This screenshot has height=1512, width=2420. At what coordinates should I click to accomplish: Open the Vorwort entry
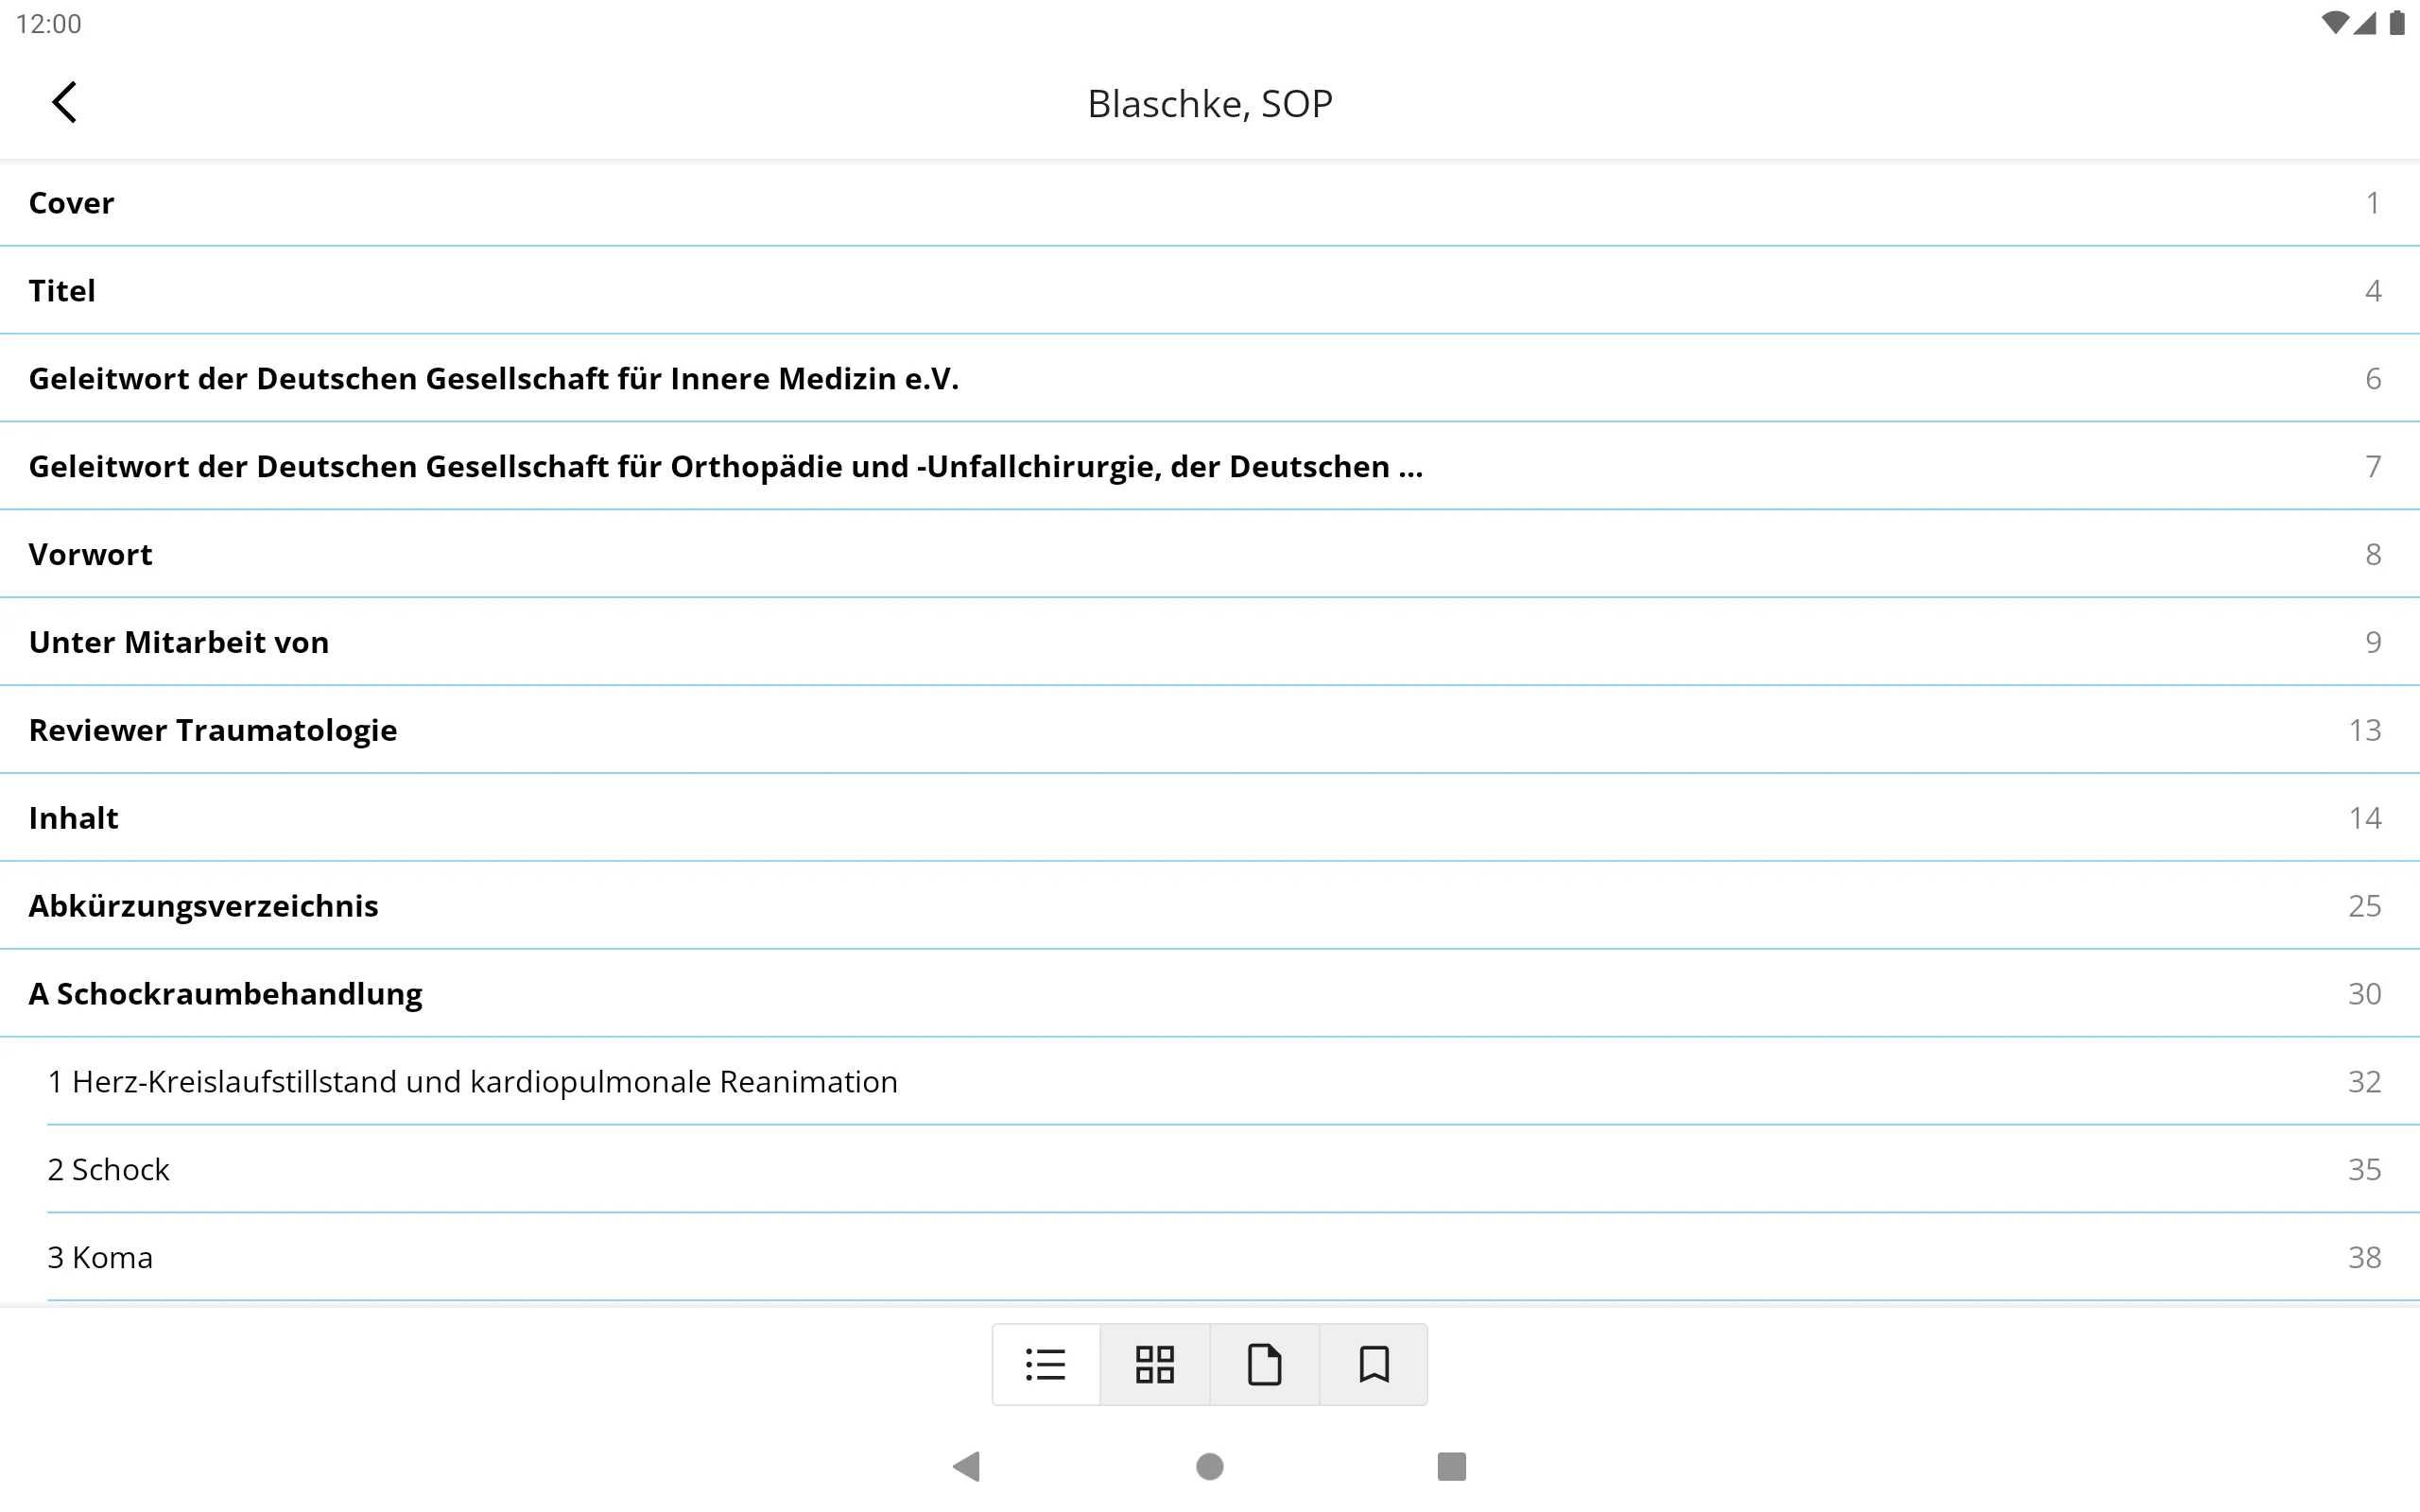click(x=1210, y=555)
